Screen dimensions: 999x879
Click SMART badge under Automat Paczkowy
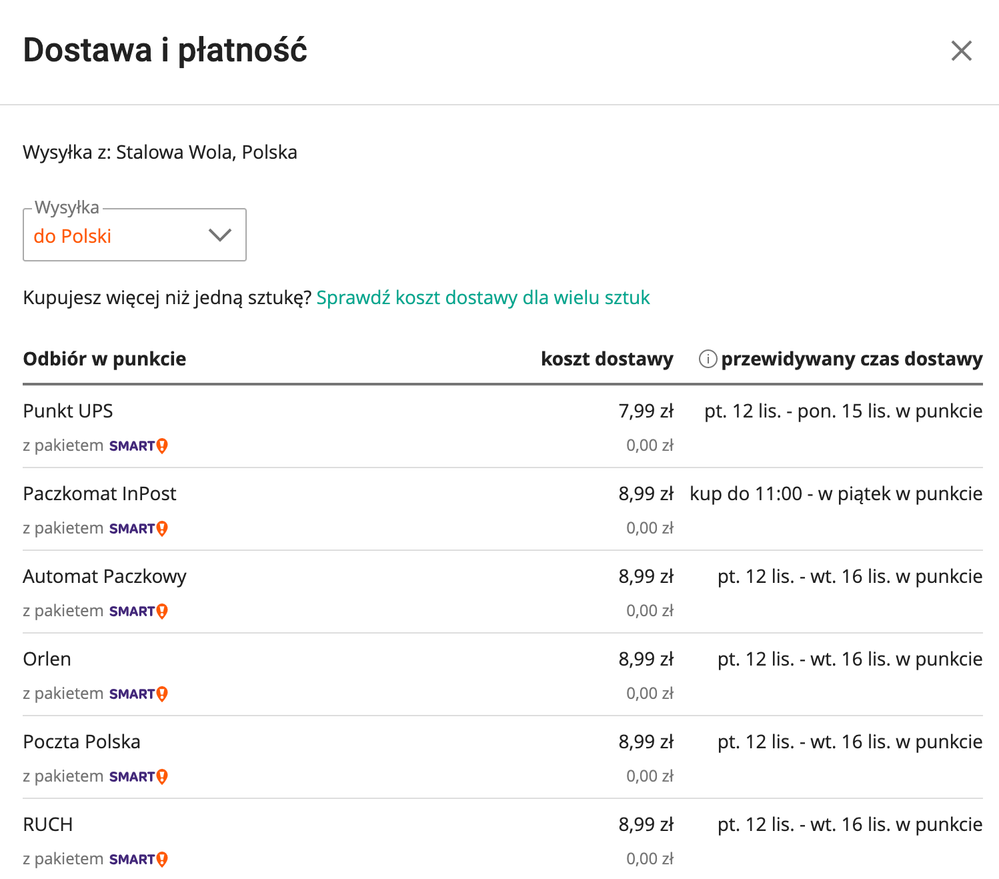(x=138, y=611)
